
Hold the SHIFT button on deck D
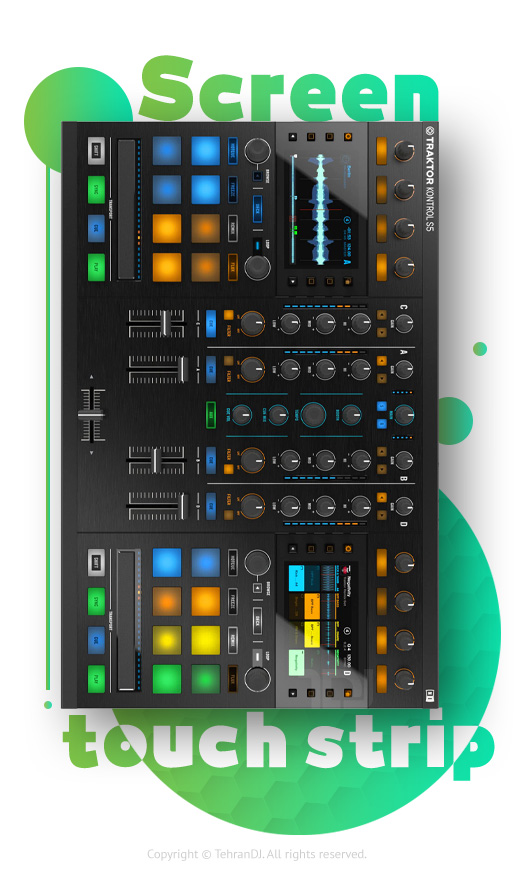(x=96, y=563)
